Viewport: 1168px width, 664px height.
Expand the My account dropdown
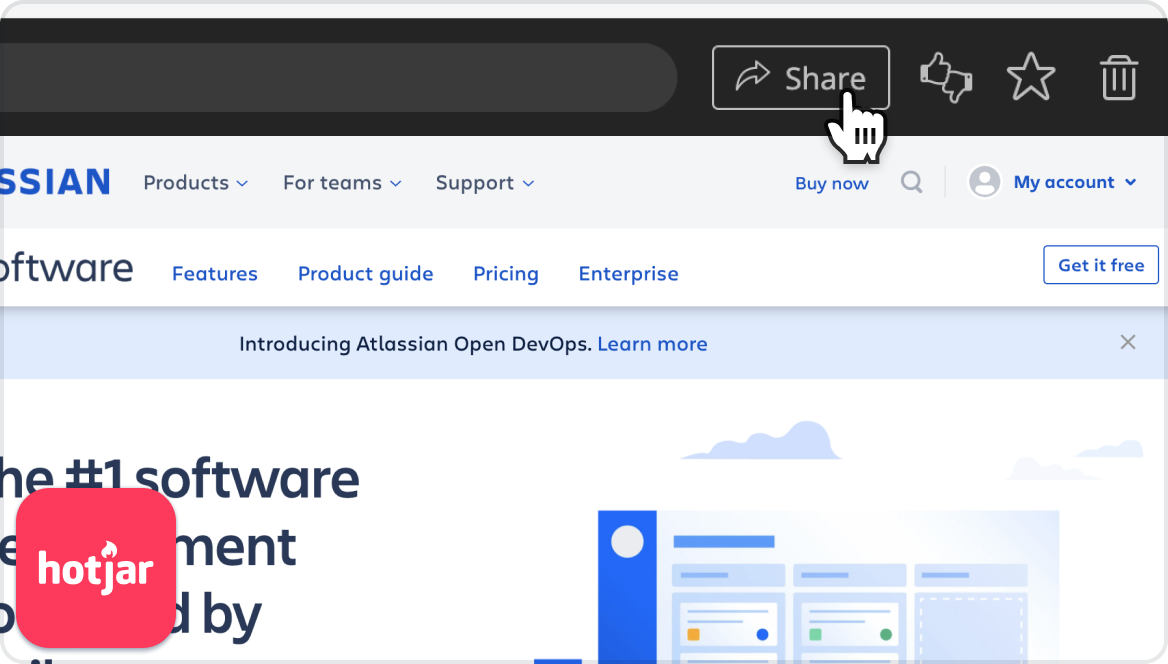tap(1075, 182)
